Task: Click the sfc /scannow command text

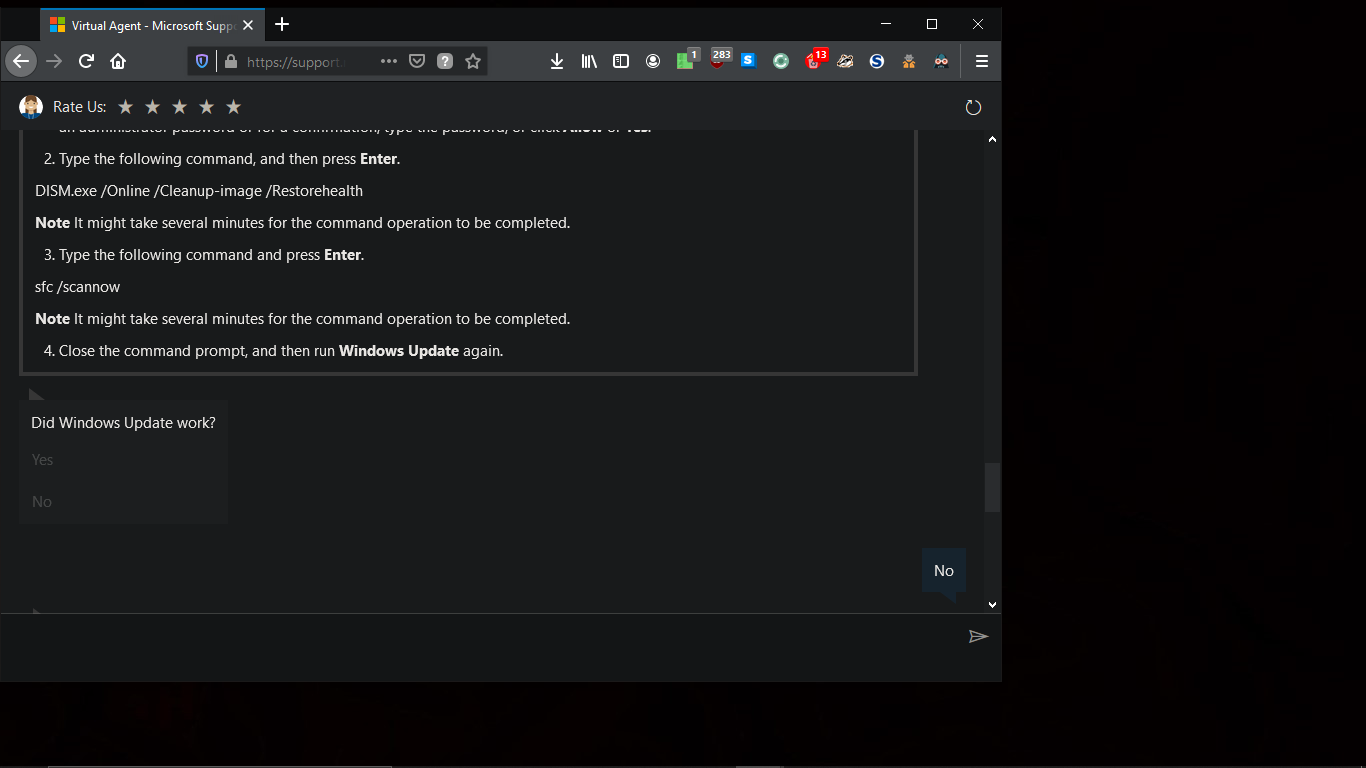Action: [x=78, y=287]
